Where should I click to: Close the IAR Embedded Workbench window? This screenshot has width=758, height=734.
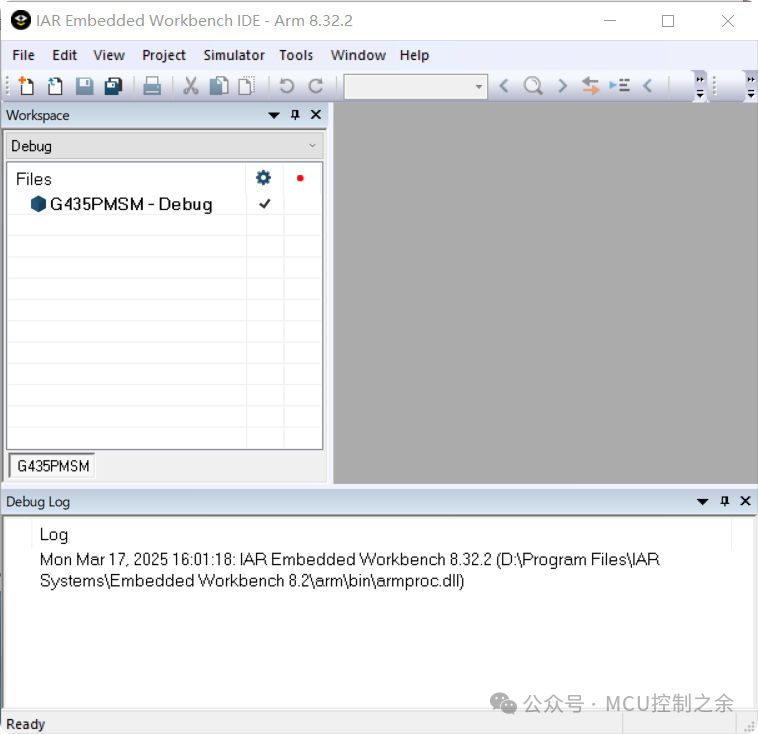pos(728,21)
